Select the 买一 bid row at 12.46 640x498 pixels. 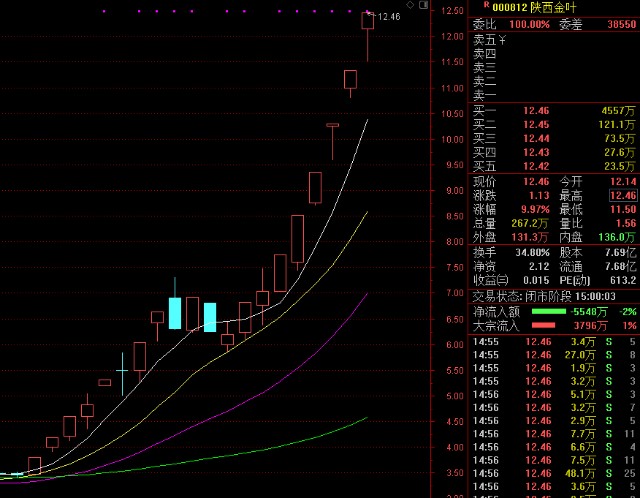click(554, 109)
